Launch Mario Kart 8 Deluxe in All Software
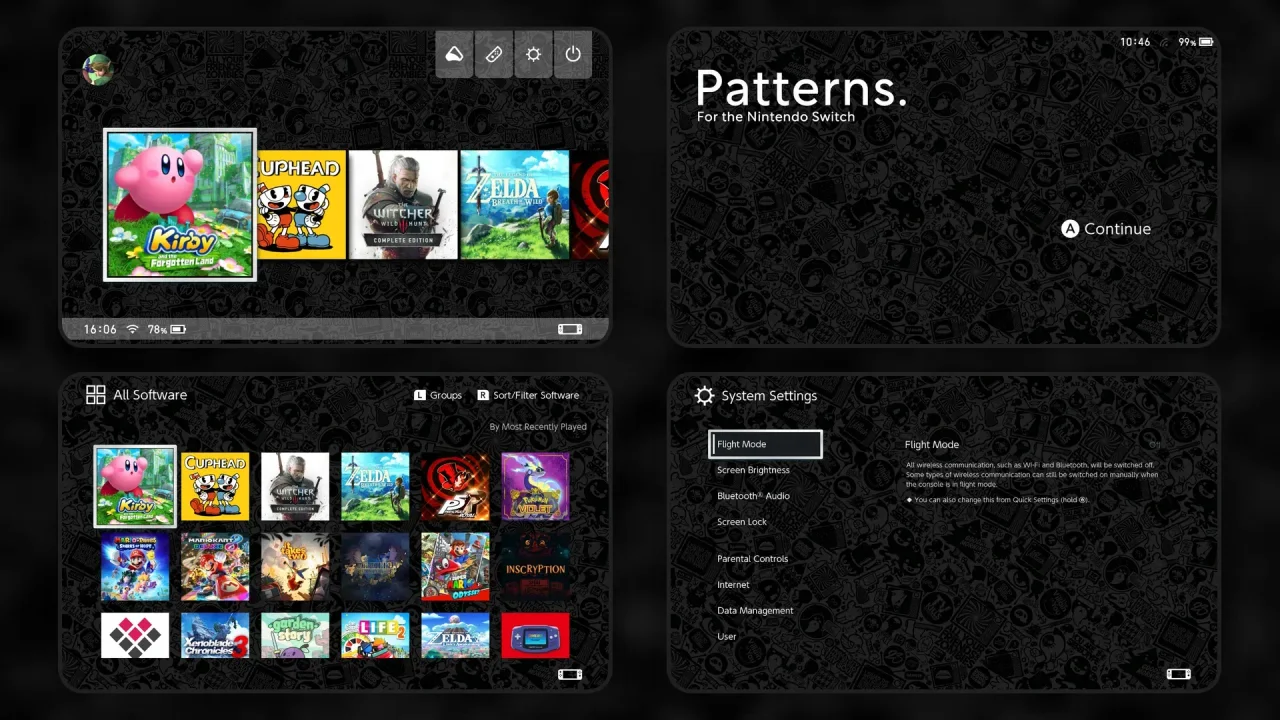The height and width of the screenshot is (720, 1280). [215, 566]
